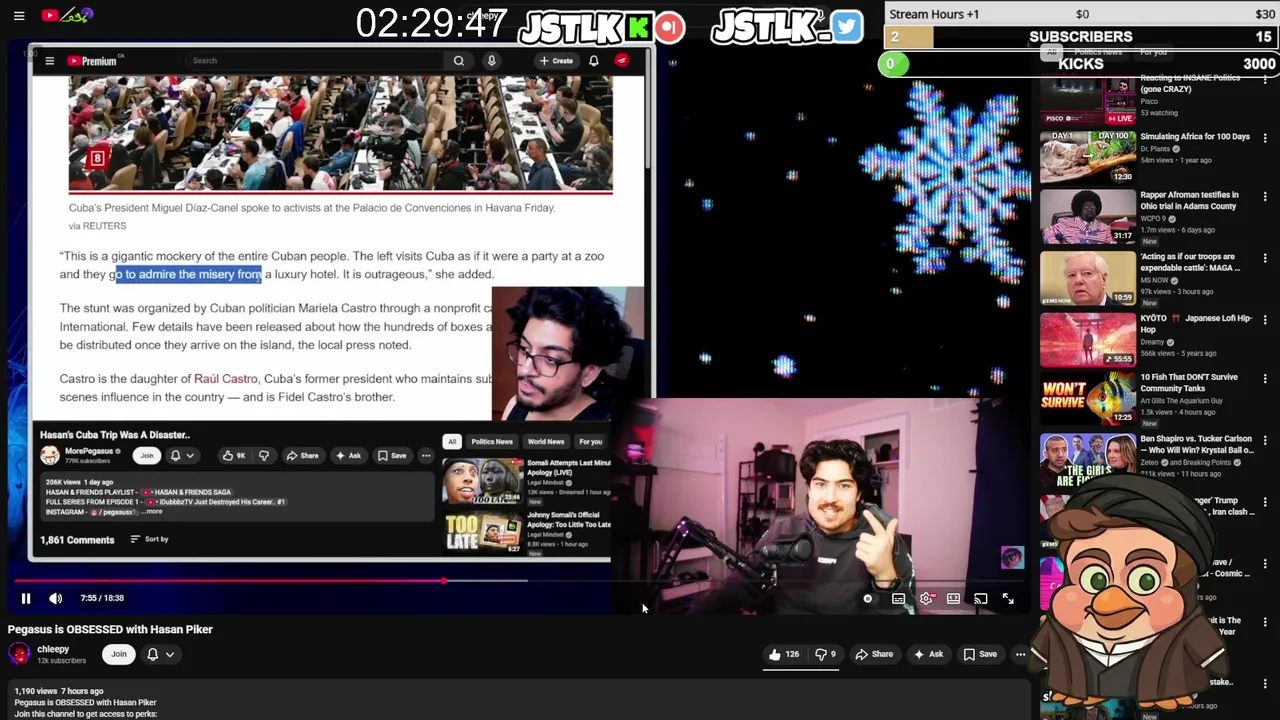Open chleepy channel avatar
Screen dimensions: 1280x720
pyautogui.click(x=19, y=654)
